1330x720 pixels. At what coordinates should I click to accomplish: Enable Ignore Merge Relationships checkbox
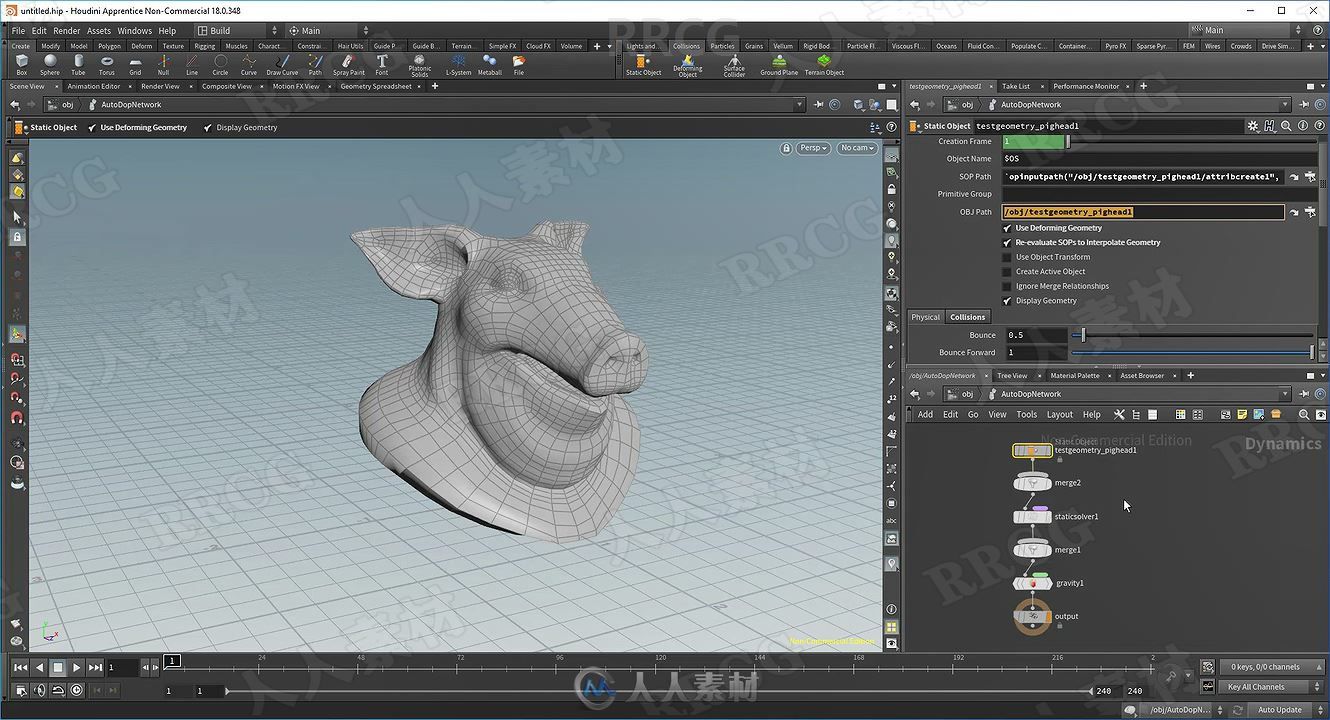pyautogui.click(x=1007, y=286)
